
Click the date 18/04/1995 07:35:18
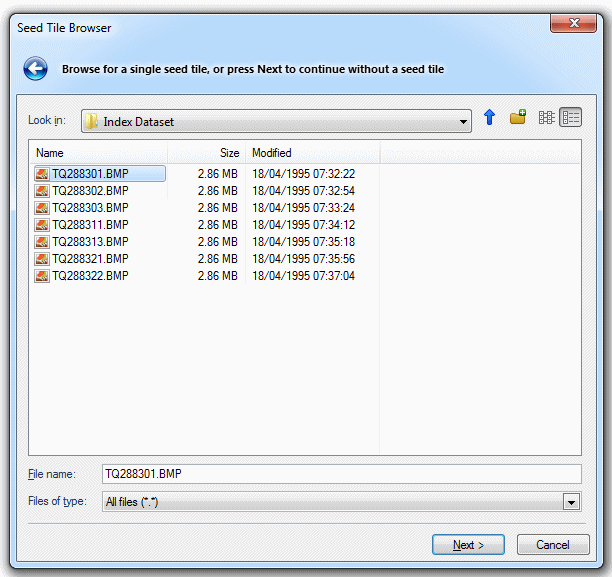pyautogui.click(x=304, y=242)
